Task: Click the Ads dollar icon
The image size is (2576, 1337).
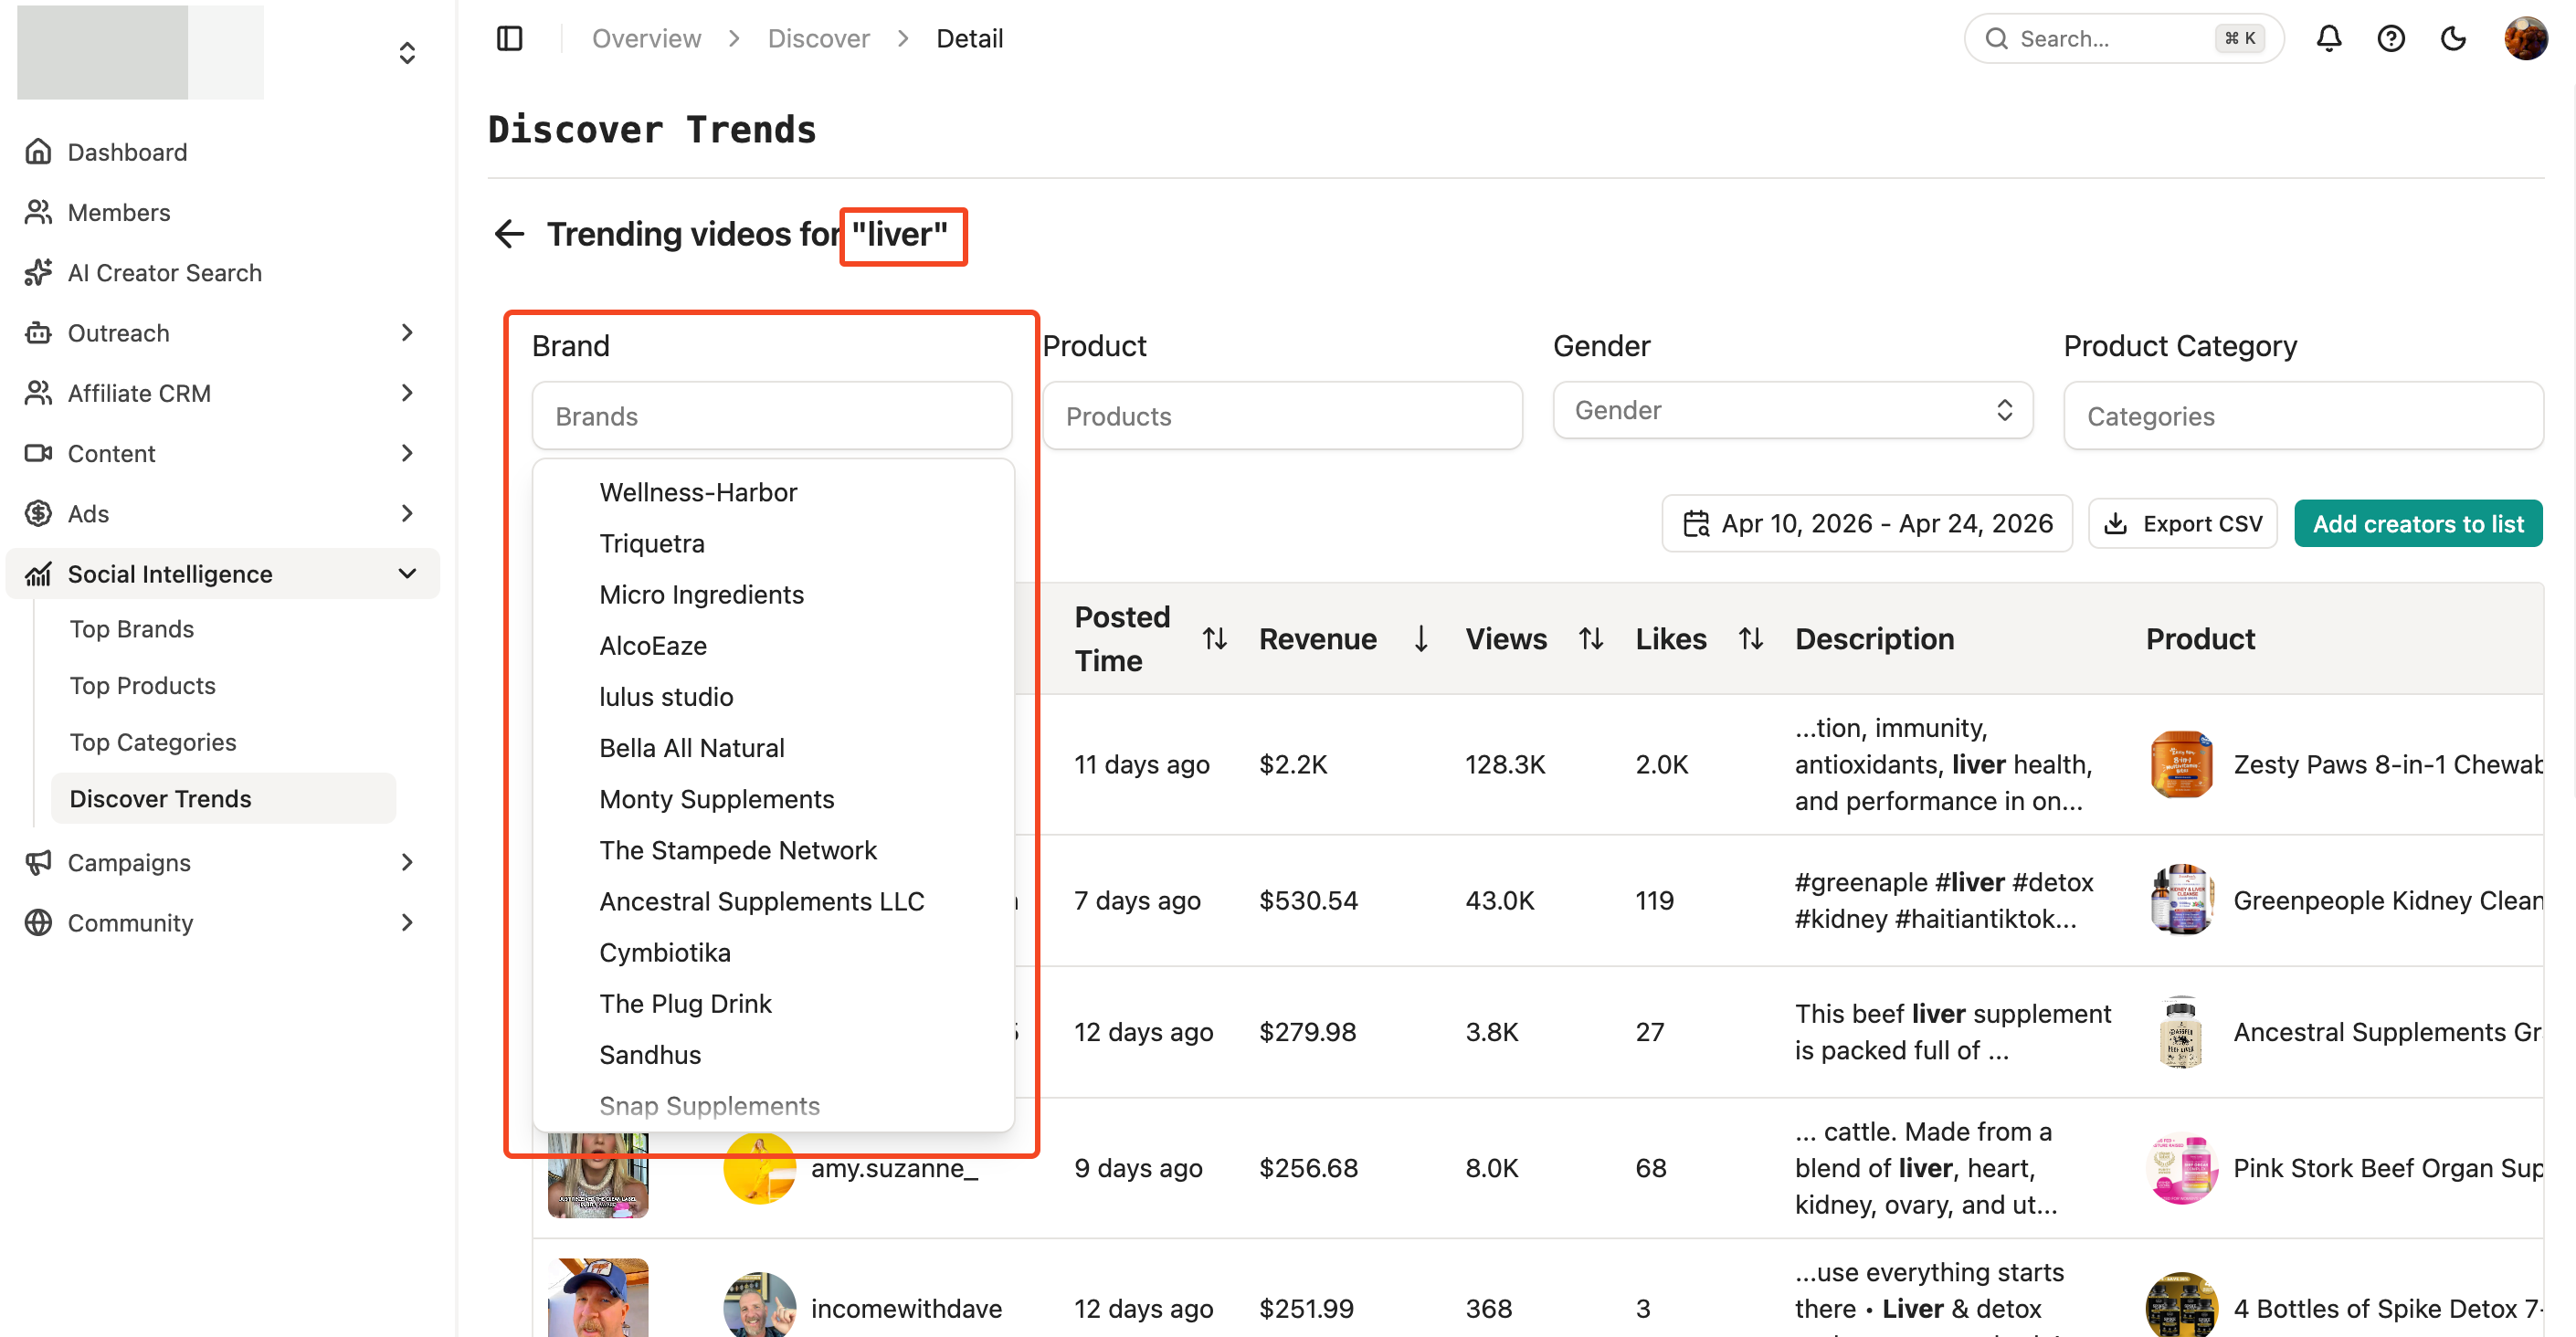Action: (38, 513)
